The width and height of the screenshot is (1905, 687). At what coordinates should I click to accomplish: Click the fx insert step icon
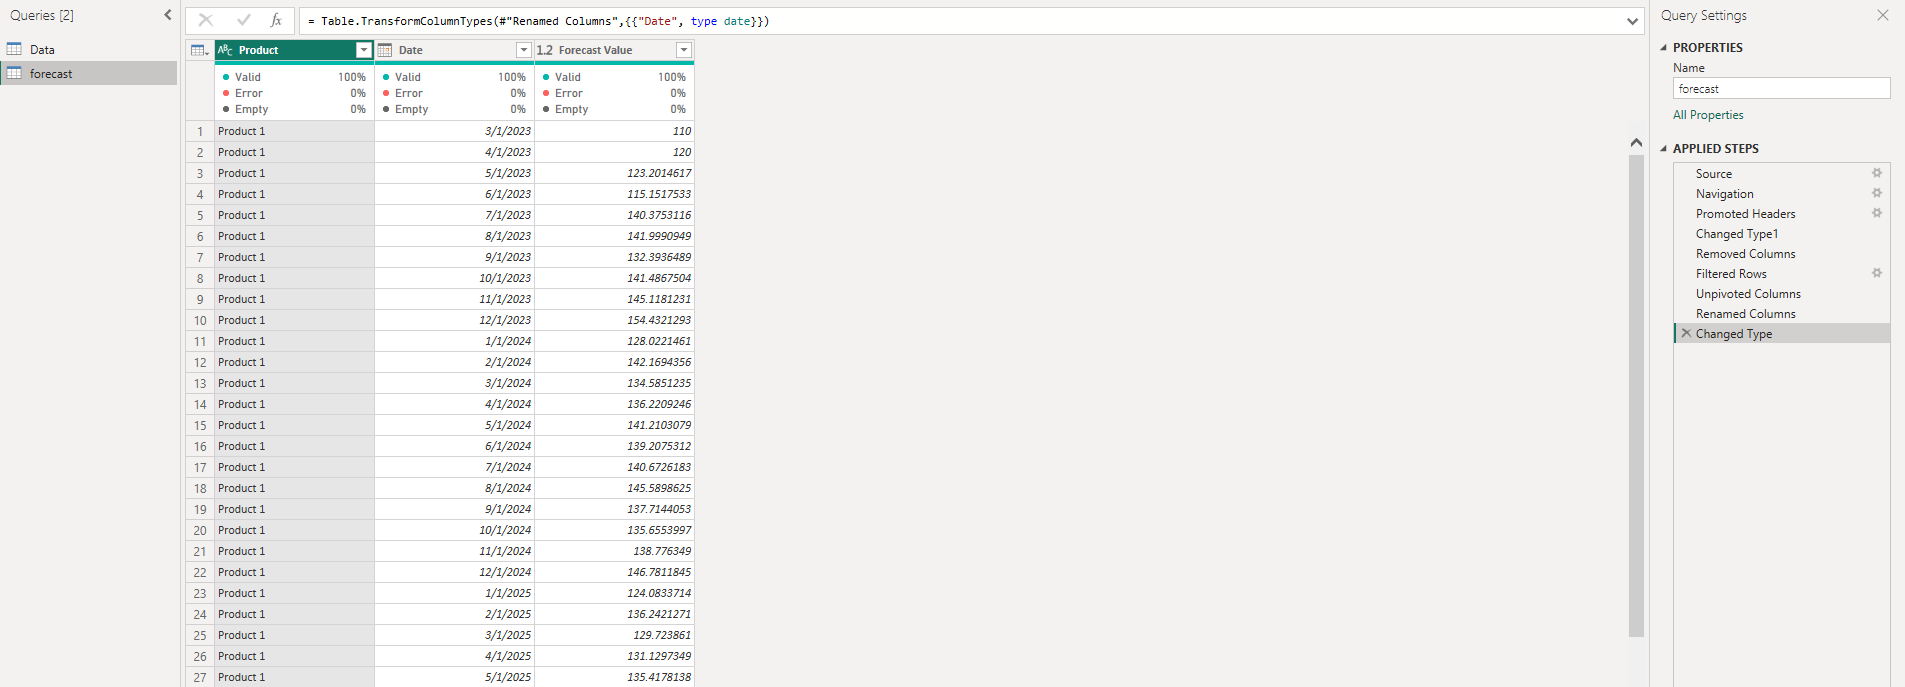coord(276,20)
